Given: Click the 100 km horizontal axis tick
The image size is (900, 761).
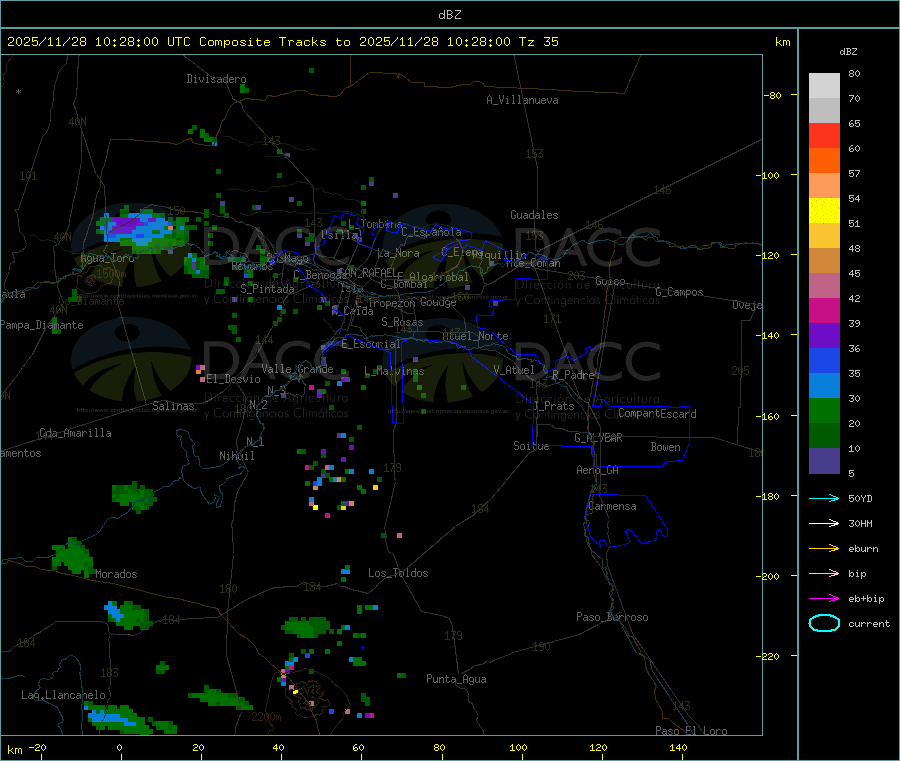Looking at the screenshot, I should coord(518,747).
